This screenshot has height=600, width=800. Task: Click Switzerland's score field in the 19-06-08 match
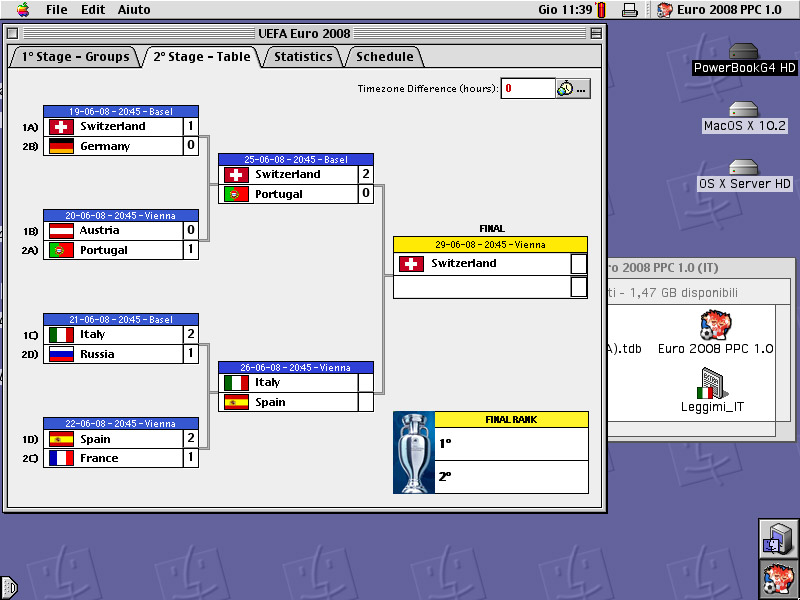click(x=191, y=127)
